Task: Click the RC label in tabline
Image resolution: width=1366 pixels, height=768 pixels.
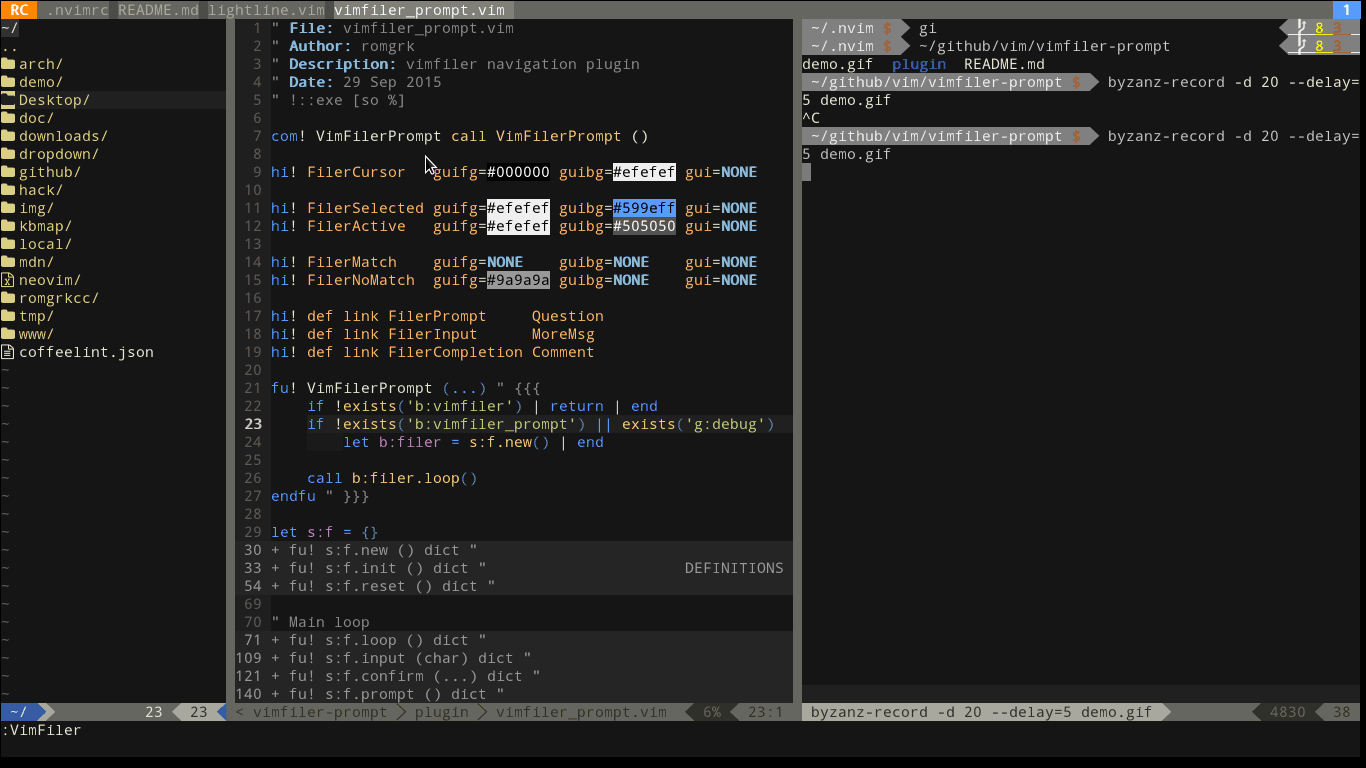Action: point(19,10)
